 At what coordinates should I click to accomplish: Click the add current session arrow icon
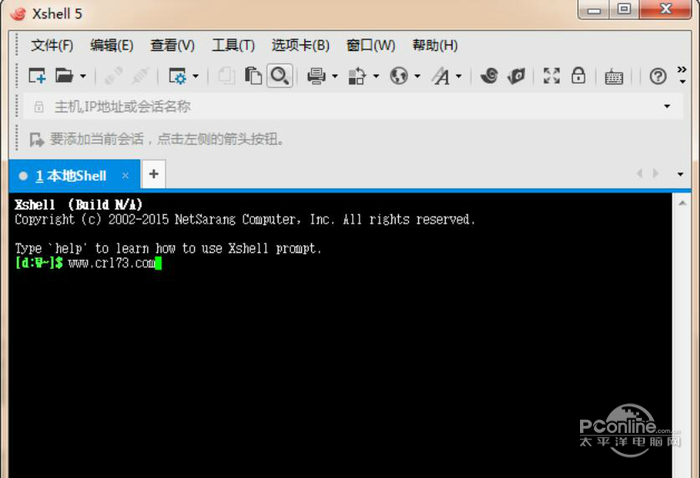[x=37, y=140]
